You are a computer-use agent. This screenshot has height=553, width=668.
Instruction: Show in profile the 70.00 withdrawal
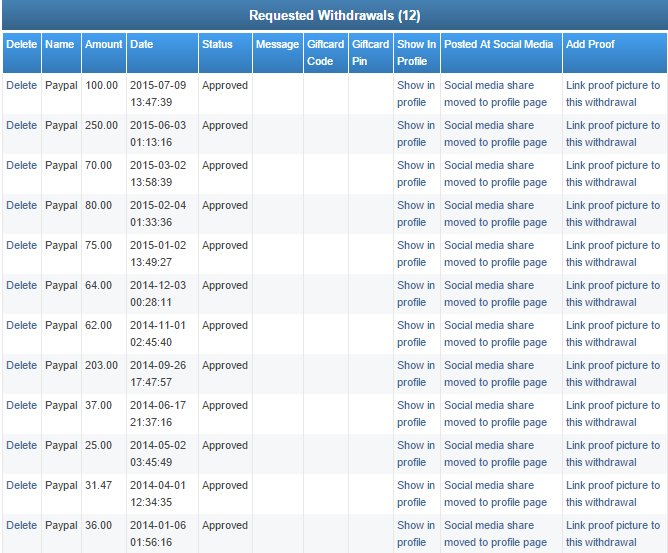[x=416, y=174]
